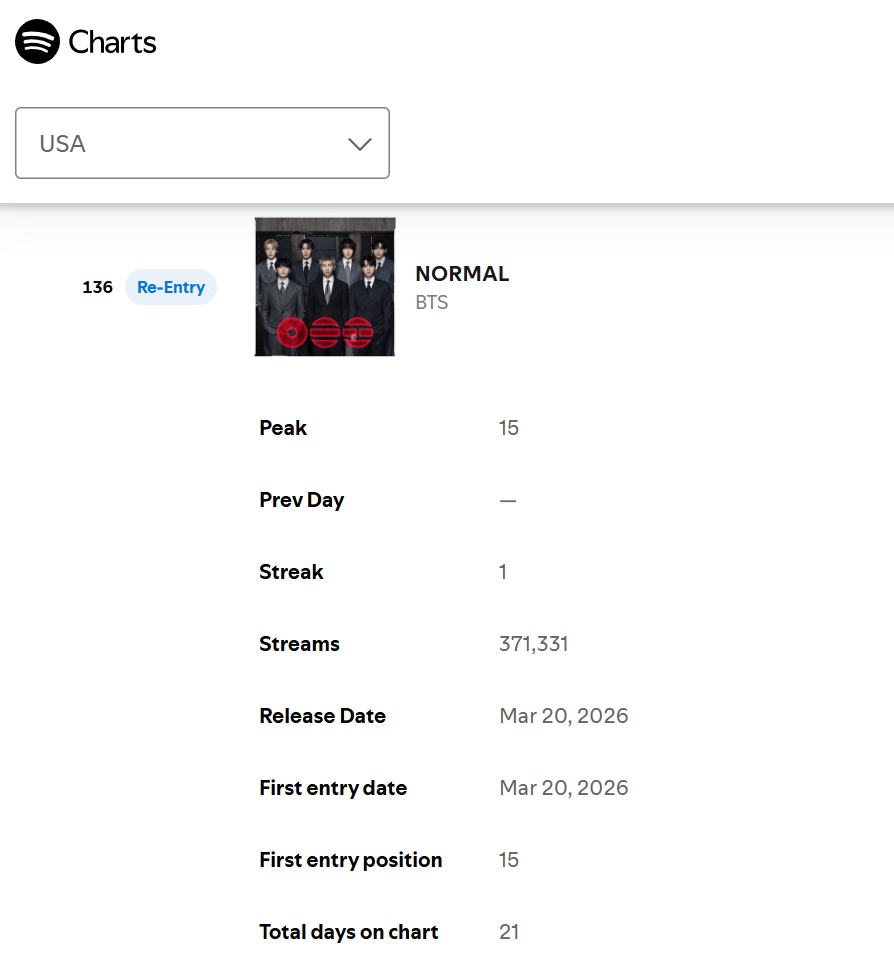Click the Streams label
This screenshot has height=974, width=894.
(299, 644)
